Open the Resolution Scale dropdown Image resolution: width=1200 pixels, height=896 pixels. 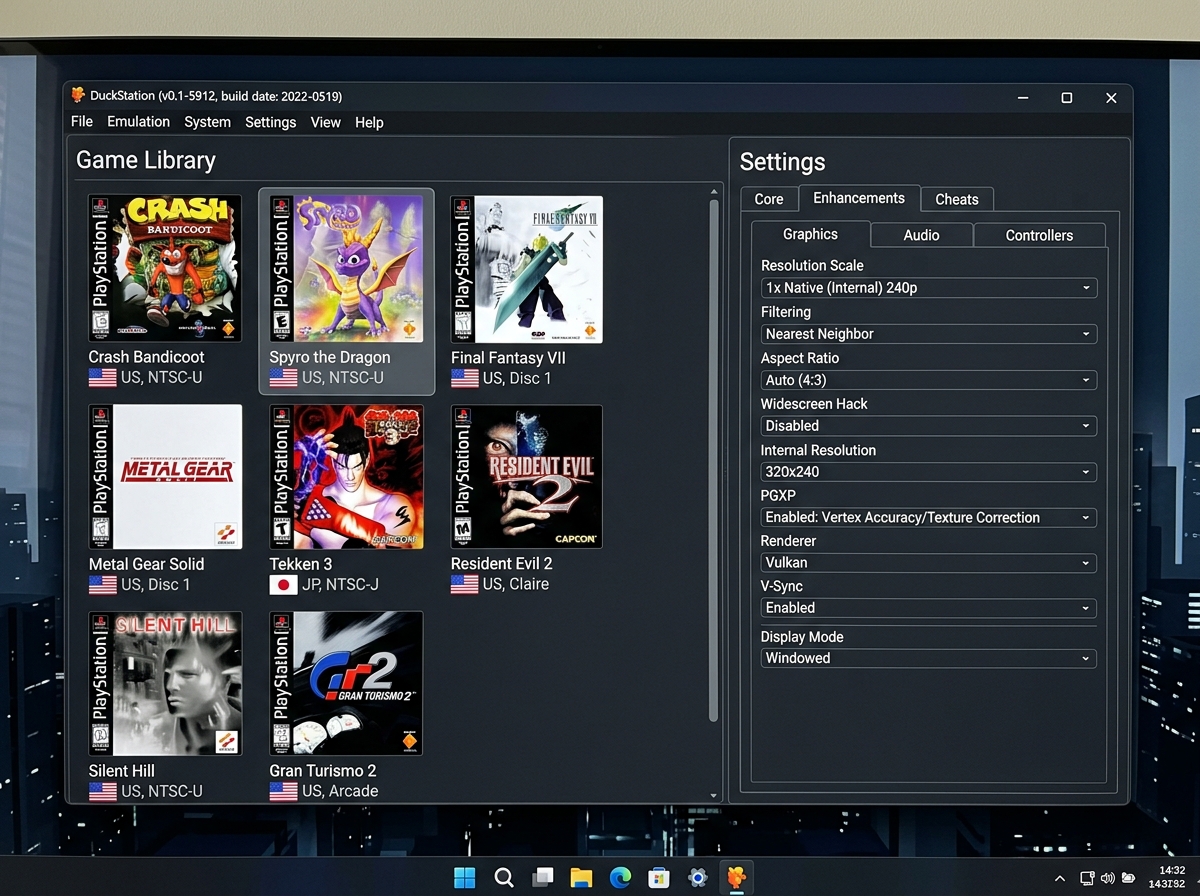coord(928,287)
